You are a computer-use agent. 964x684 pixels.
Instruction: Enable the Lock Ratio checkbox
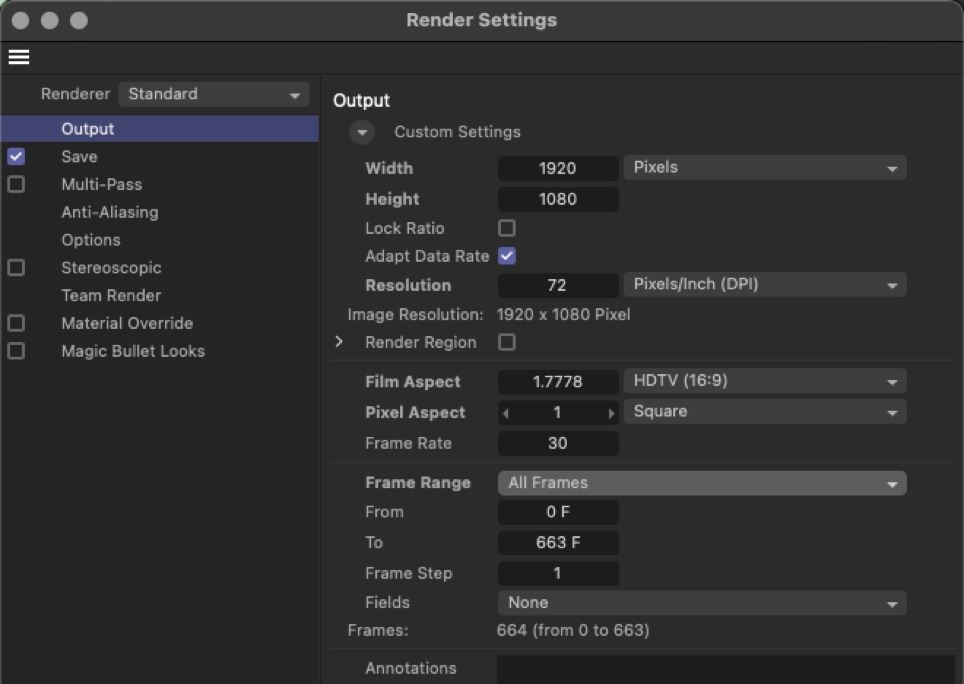507,228
